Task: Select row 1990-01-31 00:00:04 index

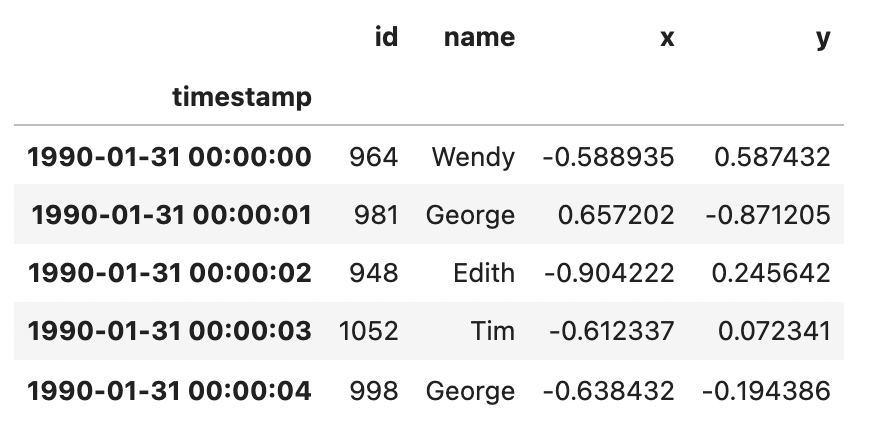Action: (x=169, y=390)
